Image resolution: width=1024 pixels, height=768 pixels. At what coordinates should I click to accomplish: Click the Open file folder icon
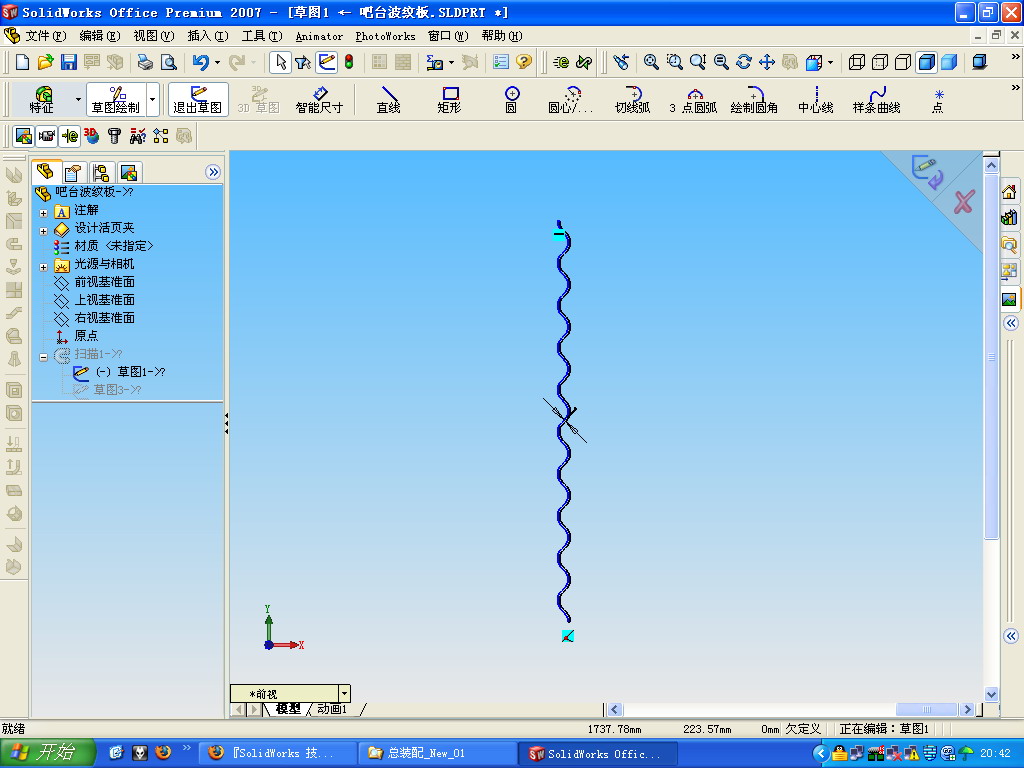coord(45,62)
